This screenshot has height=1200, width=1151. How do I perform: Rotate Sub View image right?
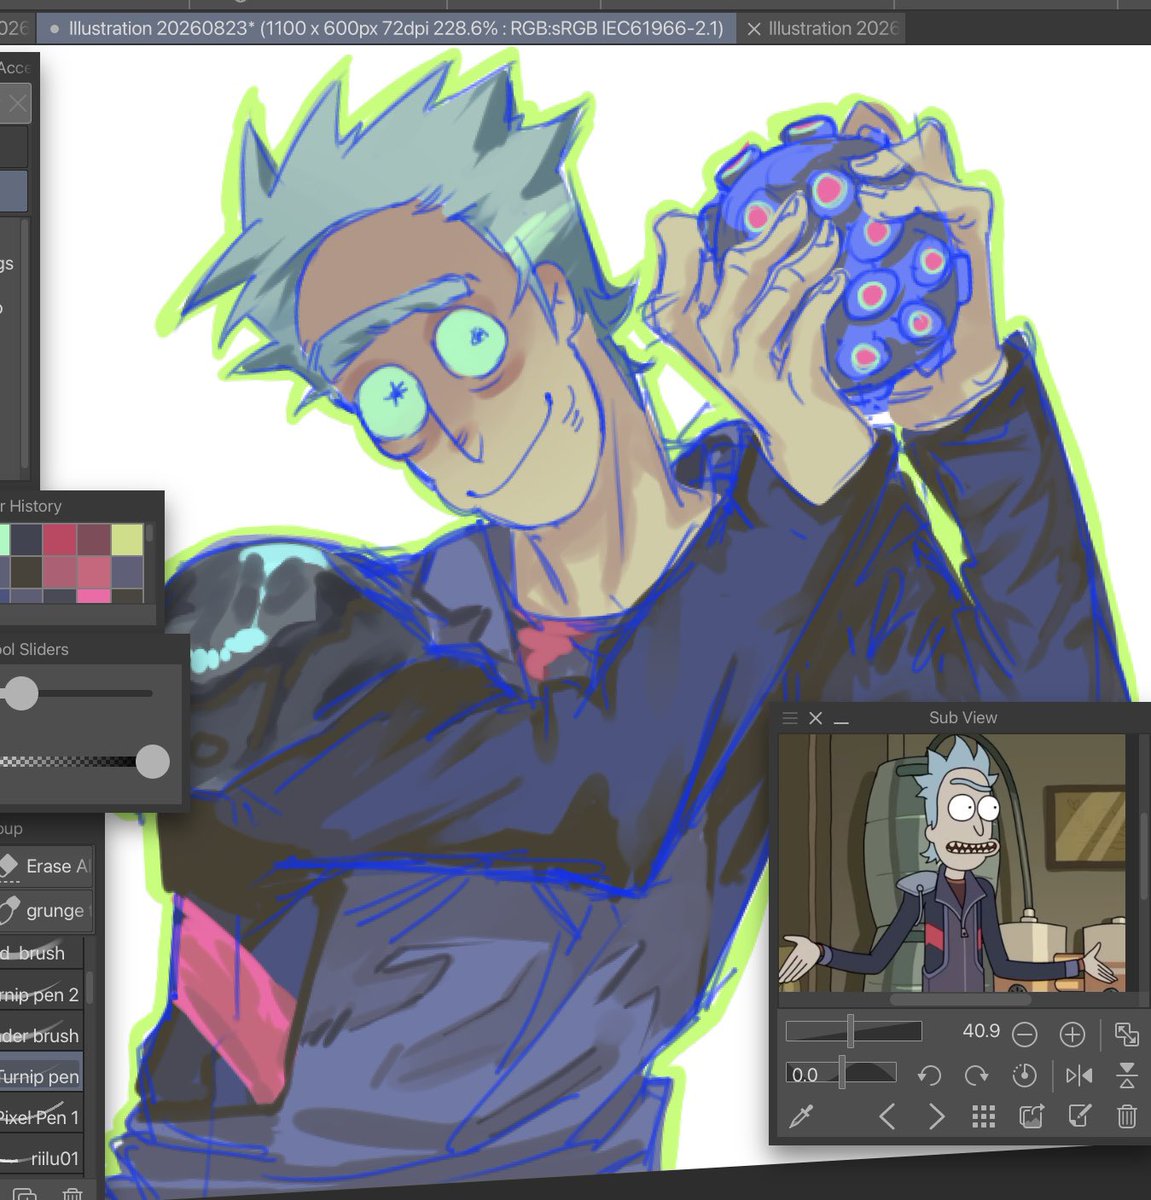tap(976, 1075)
